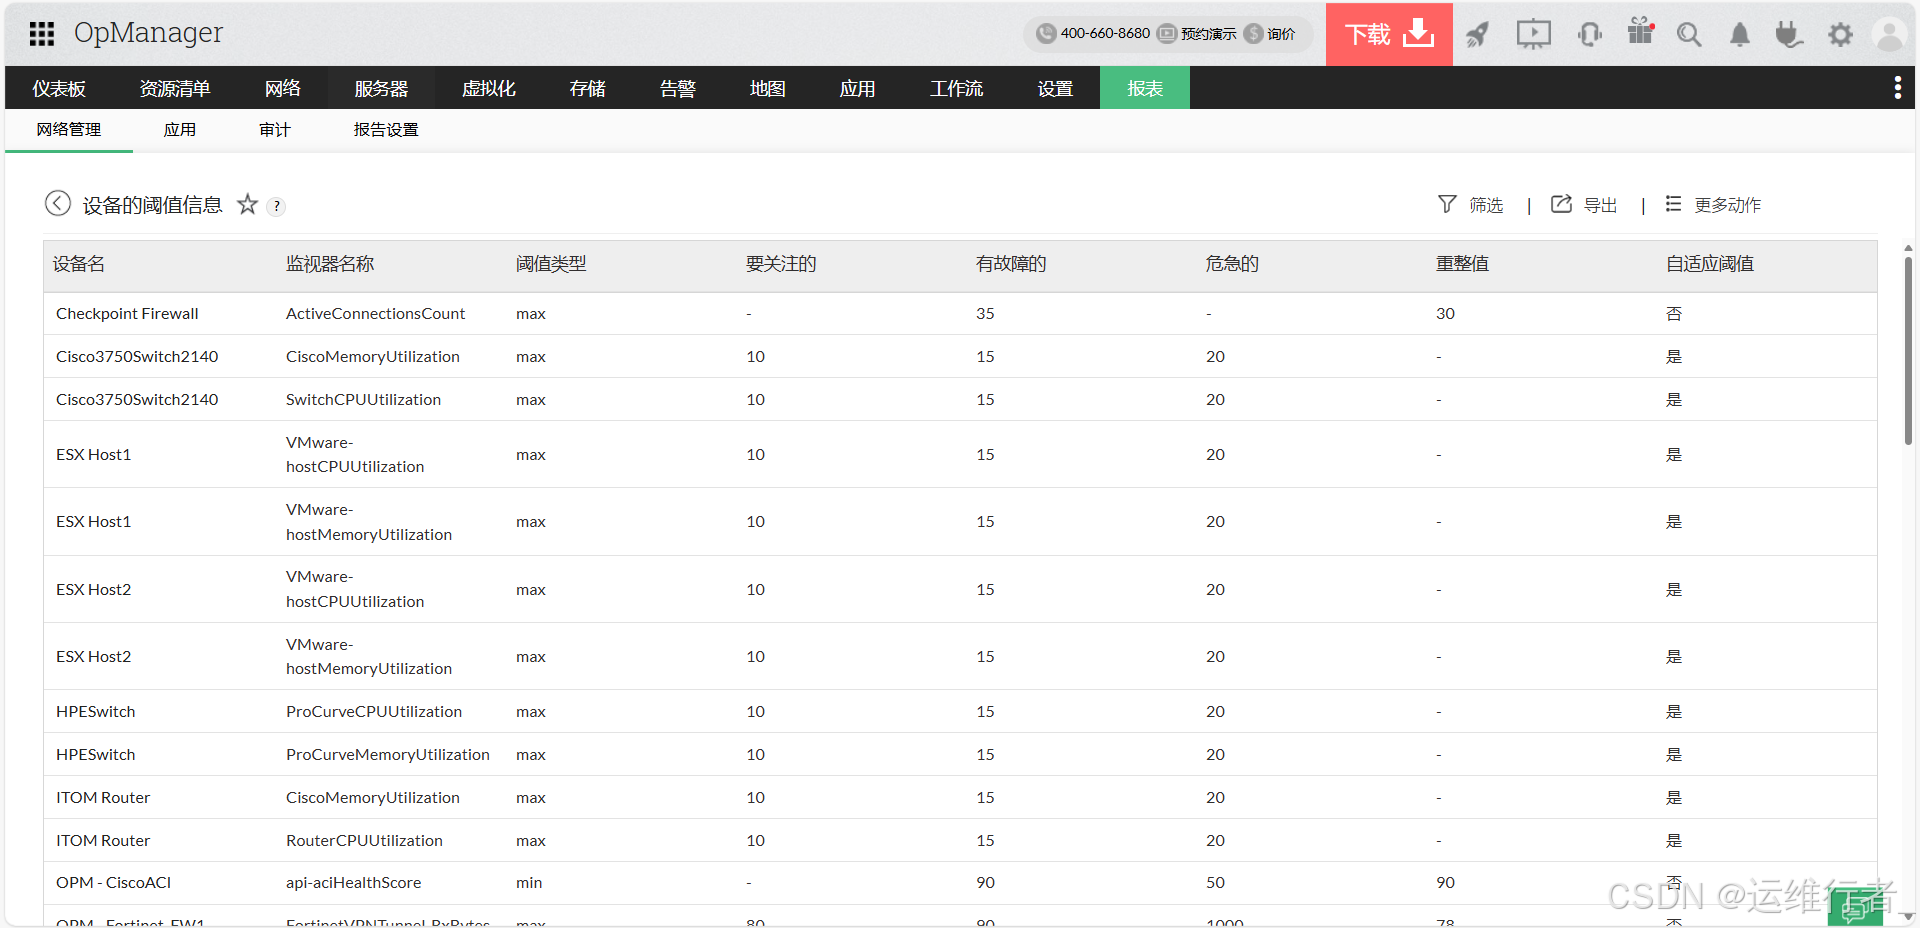1920x928 pixels.
Task: Switch to 报告设置 sub-tab
Action: pyautogui.click(x=386, y=130)
